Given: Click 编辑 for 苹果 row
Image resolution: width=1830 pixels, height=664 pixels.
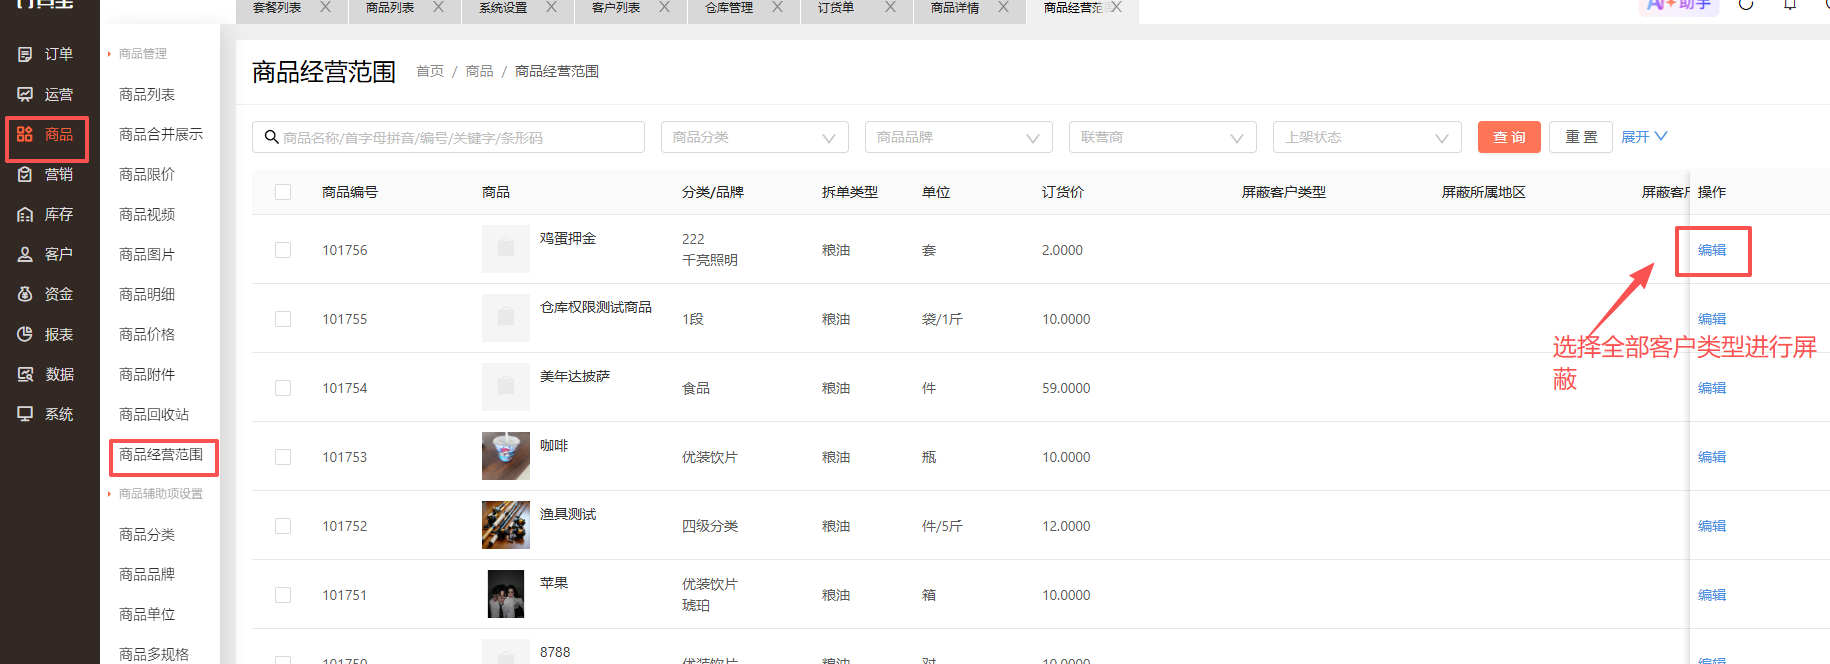Looking at the screenshot, I should click(x=1712, y=595).
